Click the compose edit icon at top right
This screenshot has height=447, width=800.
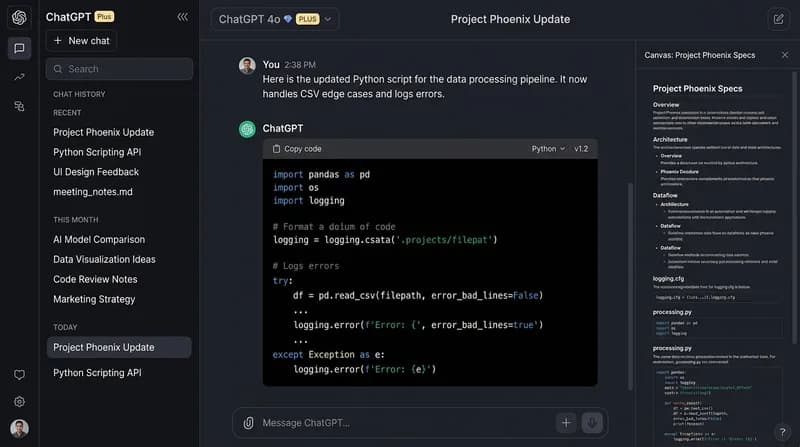pyautogui.click(x=778, y=19)
